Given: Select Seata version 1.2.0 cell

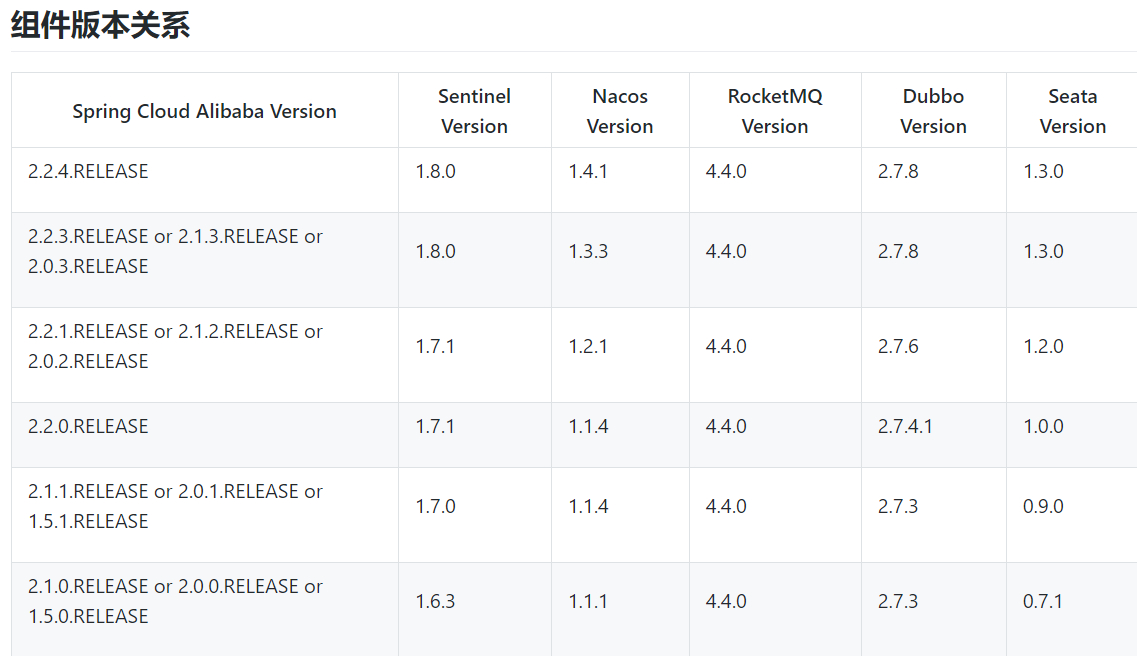Looking at the screenshot, I should (1043, 347).
